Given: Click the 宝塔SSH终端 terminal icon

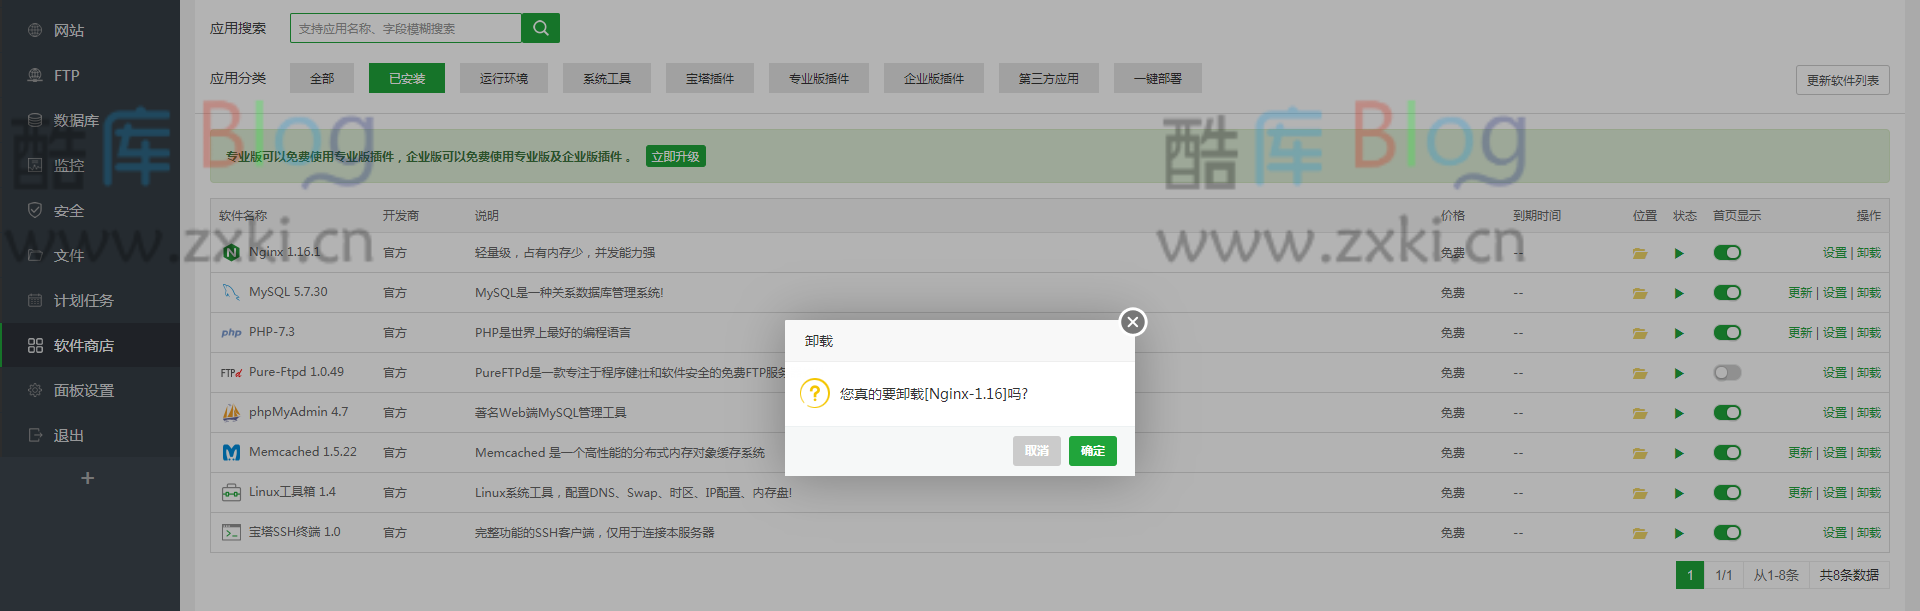Looking at the screenshot, I should (x=231, y=532).
